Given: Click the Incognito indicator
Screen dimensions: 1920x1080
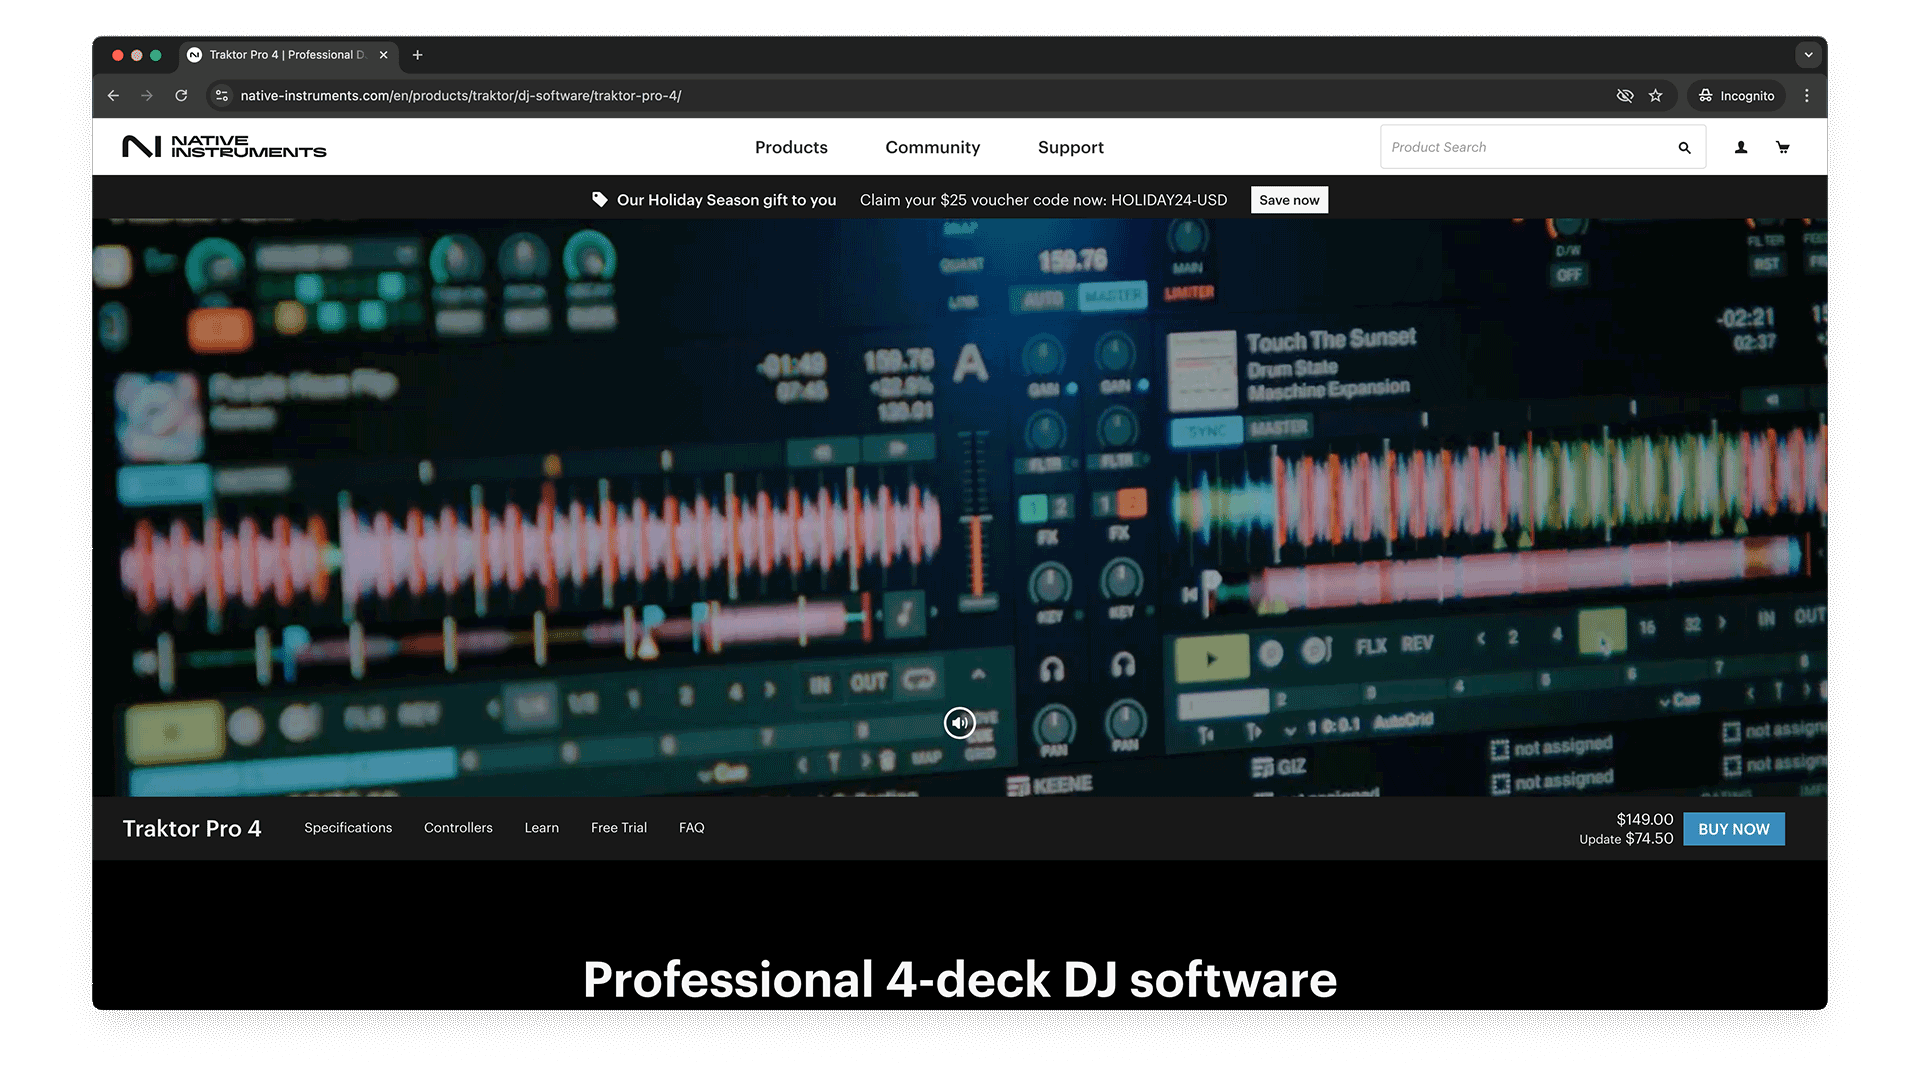Looking at the screenshot, I should (x=1737, y=96).
